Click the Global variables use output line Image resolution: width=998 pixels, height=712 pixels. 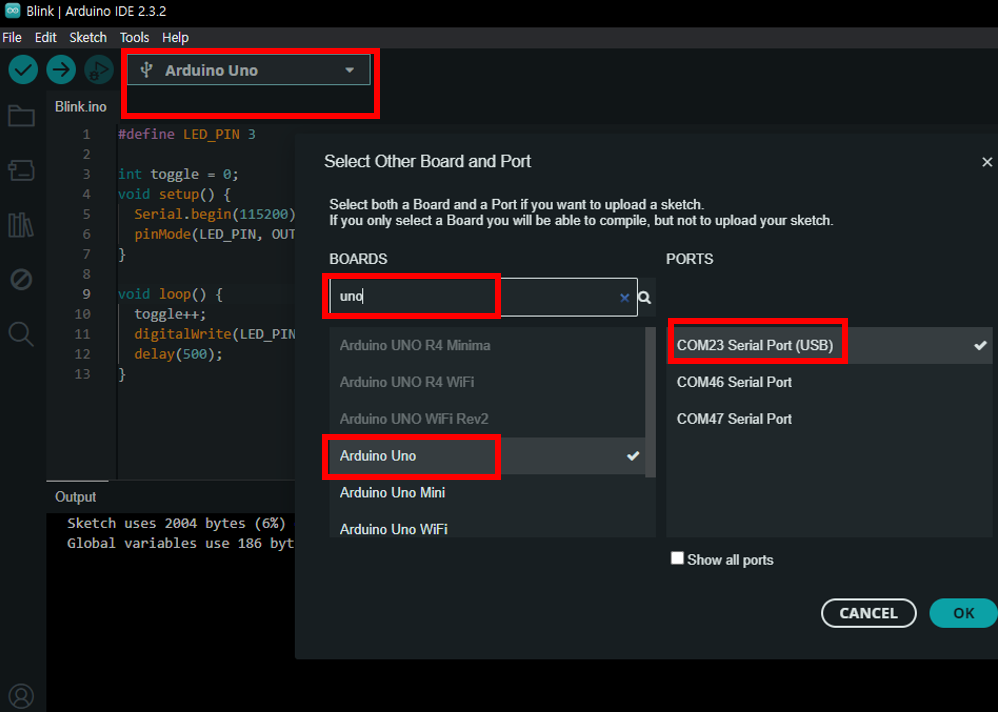tap(180, 543)
